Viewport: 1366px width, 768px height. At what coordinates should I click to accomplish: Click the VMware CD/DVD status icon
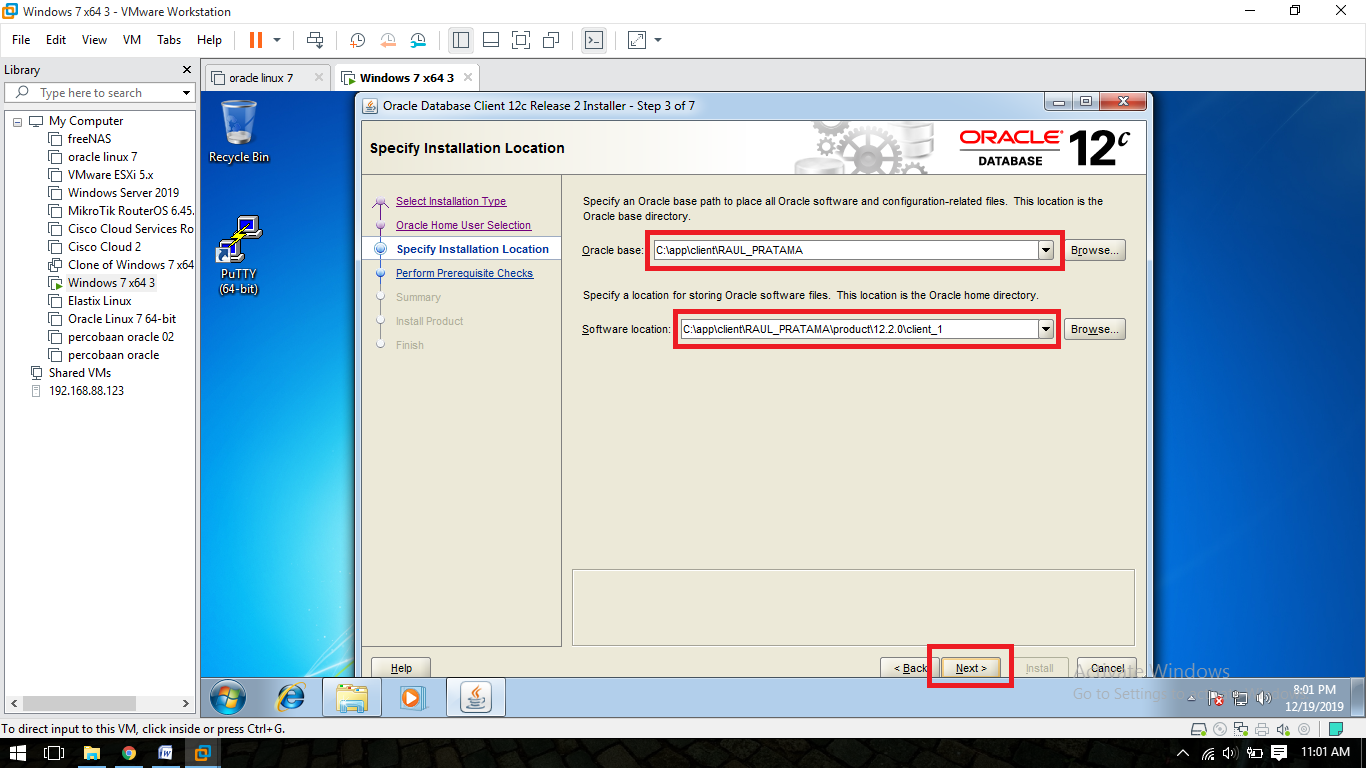point(1220,729)
